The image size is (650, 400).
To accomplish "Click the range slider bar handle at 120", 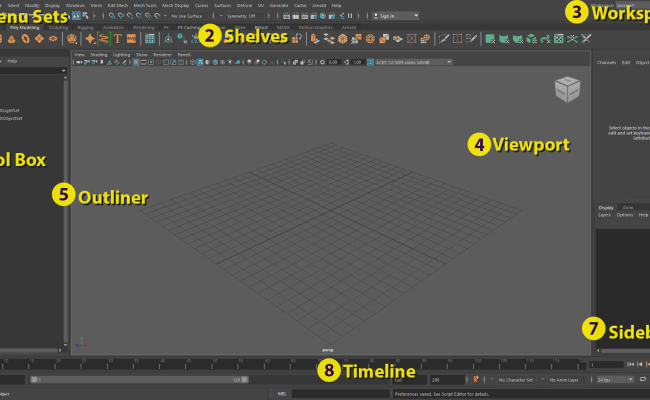I will pos(245,379).
